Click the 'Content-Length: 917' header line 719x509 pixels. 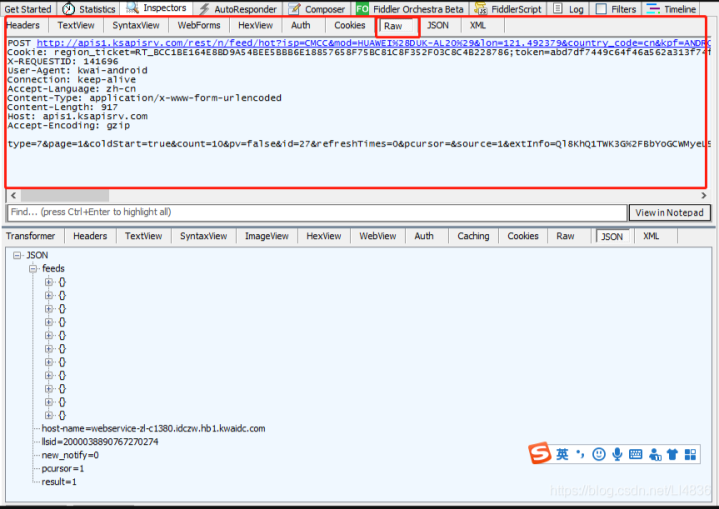[63, 107]
